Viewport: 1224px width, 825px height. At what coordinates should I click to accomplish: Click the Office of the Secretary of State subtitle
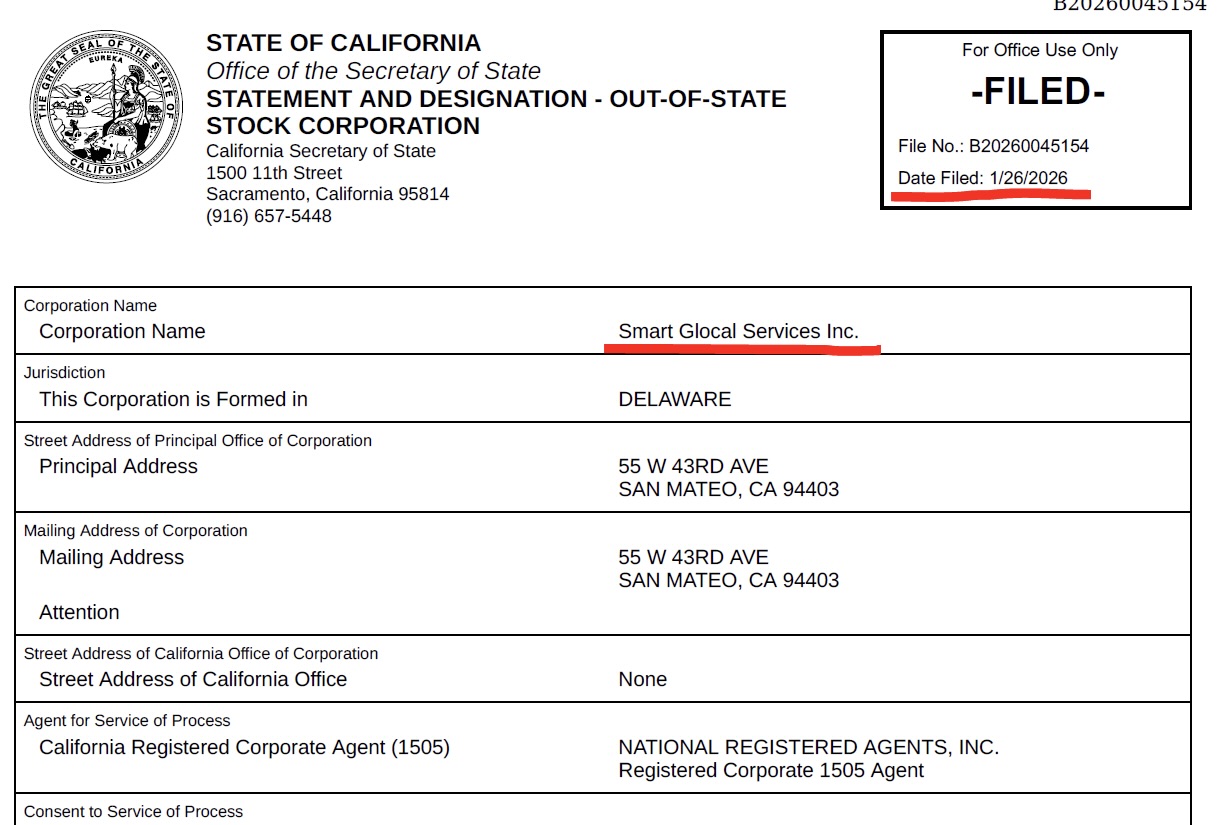click(x=373, y=71)
